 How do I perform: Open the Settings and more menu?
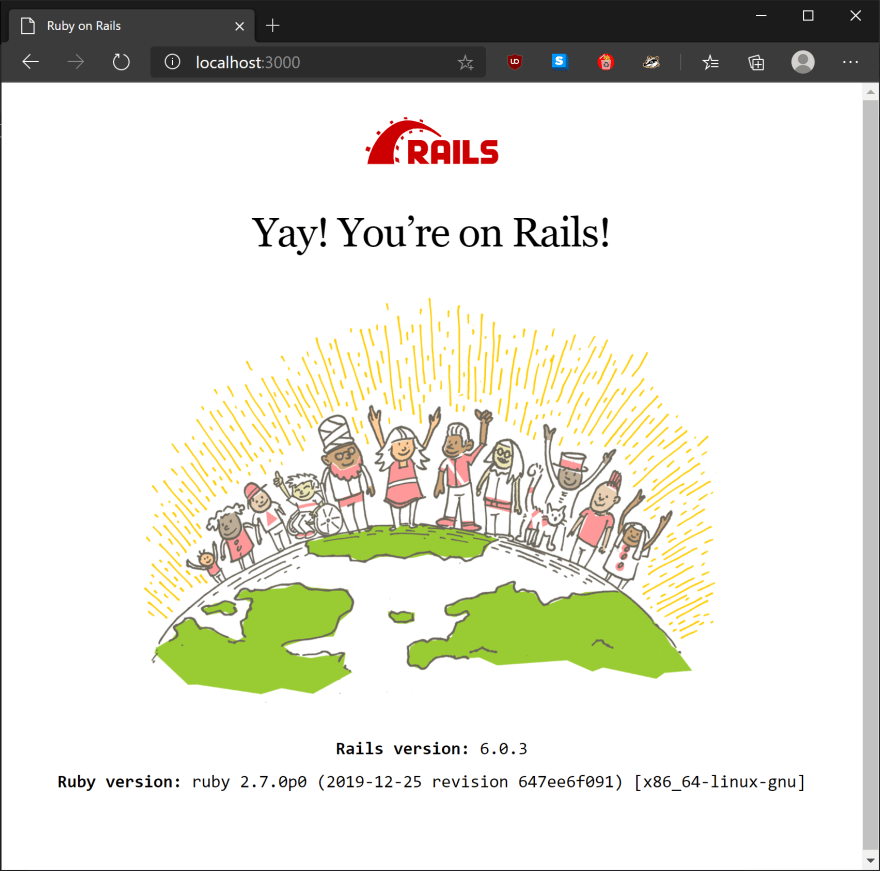coord(850,62)
